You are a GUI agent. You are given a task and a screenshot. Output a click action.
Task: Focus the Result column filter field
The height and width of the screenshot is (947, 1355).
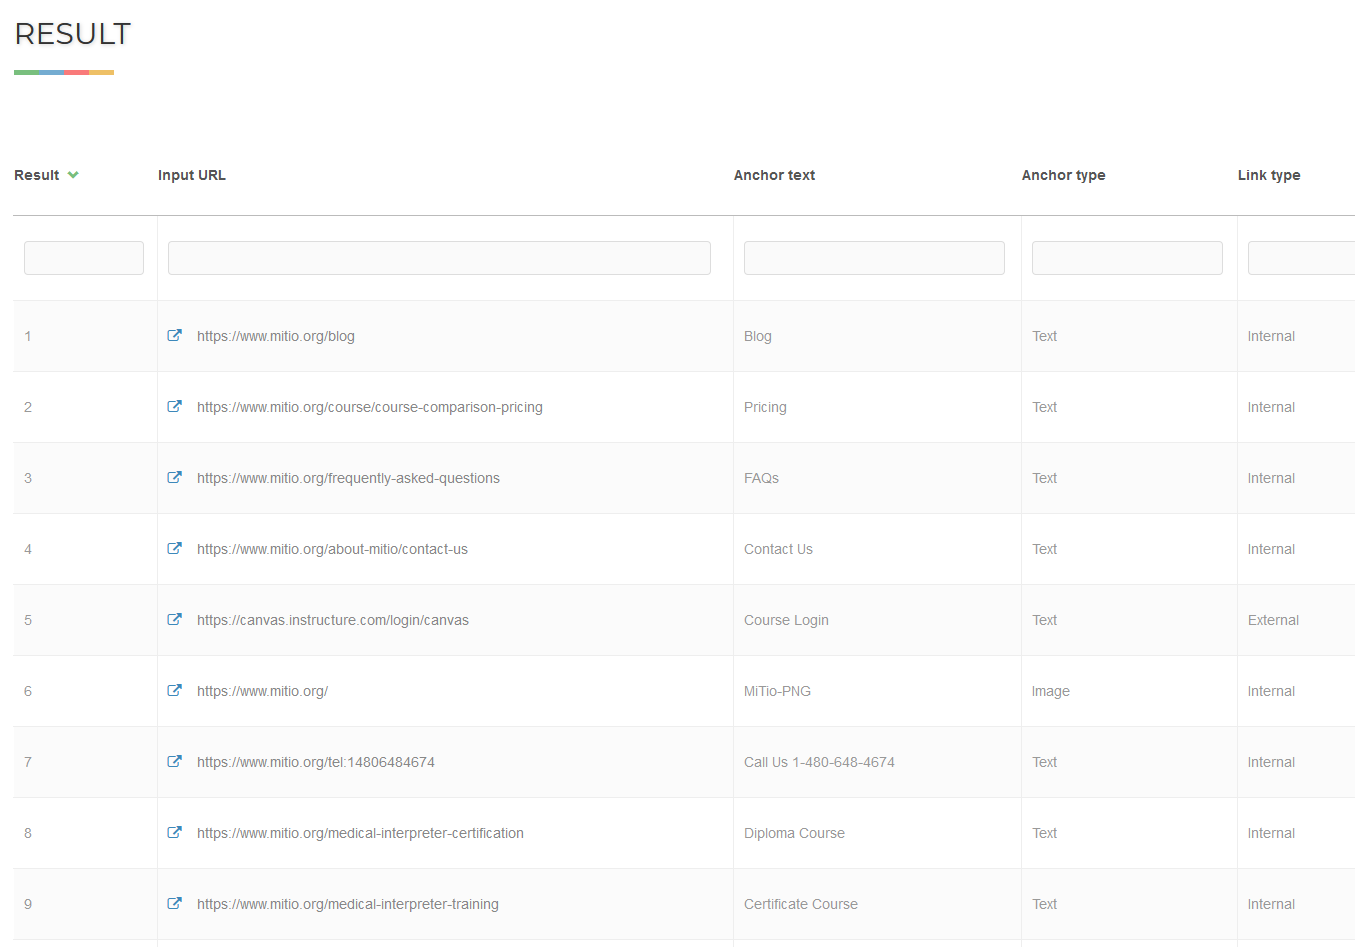[84, 258]
